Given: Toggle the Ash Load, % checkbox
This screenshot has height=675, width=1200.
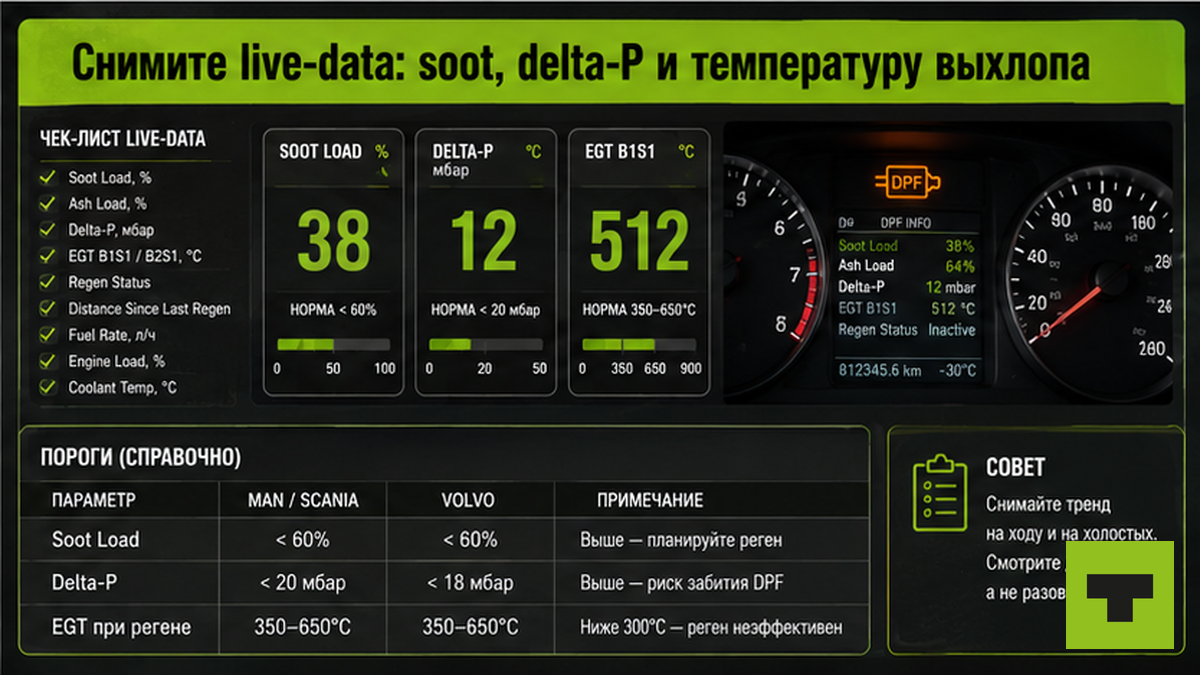Looking at the screenshot, I should coord(46,204).
